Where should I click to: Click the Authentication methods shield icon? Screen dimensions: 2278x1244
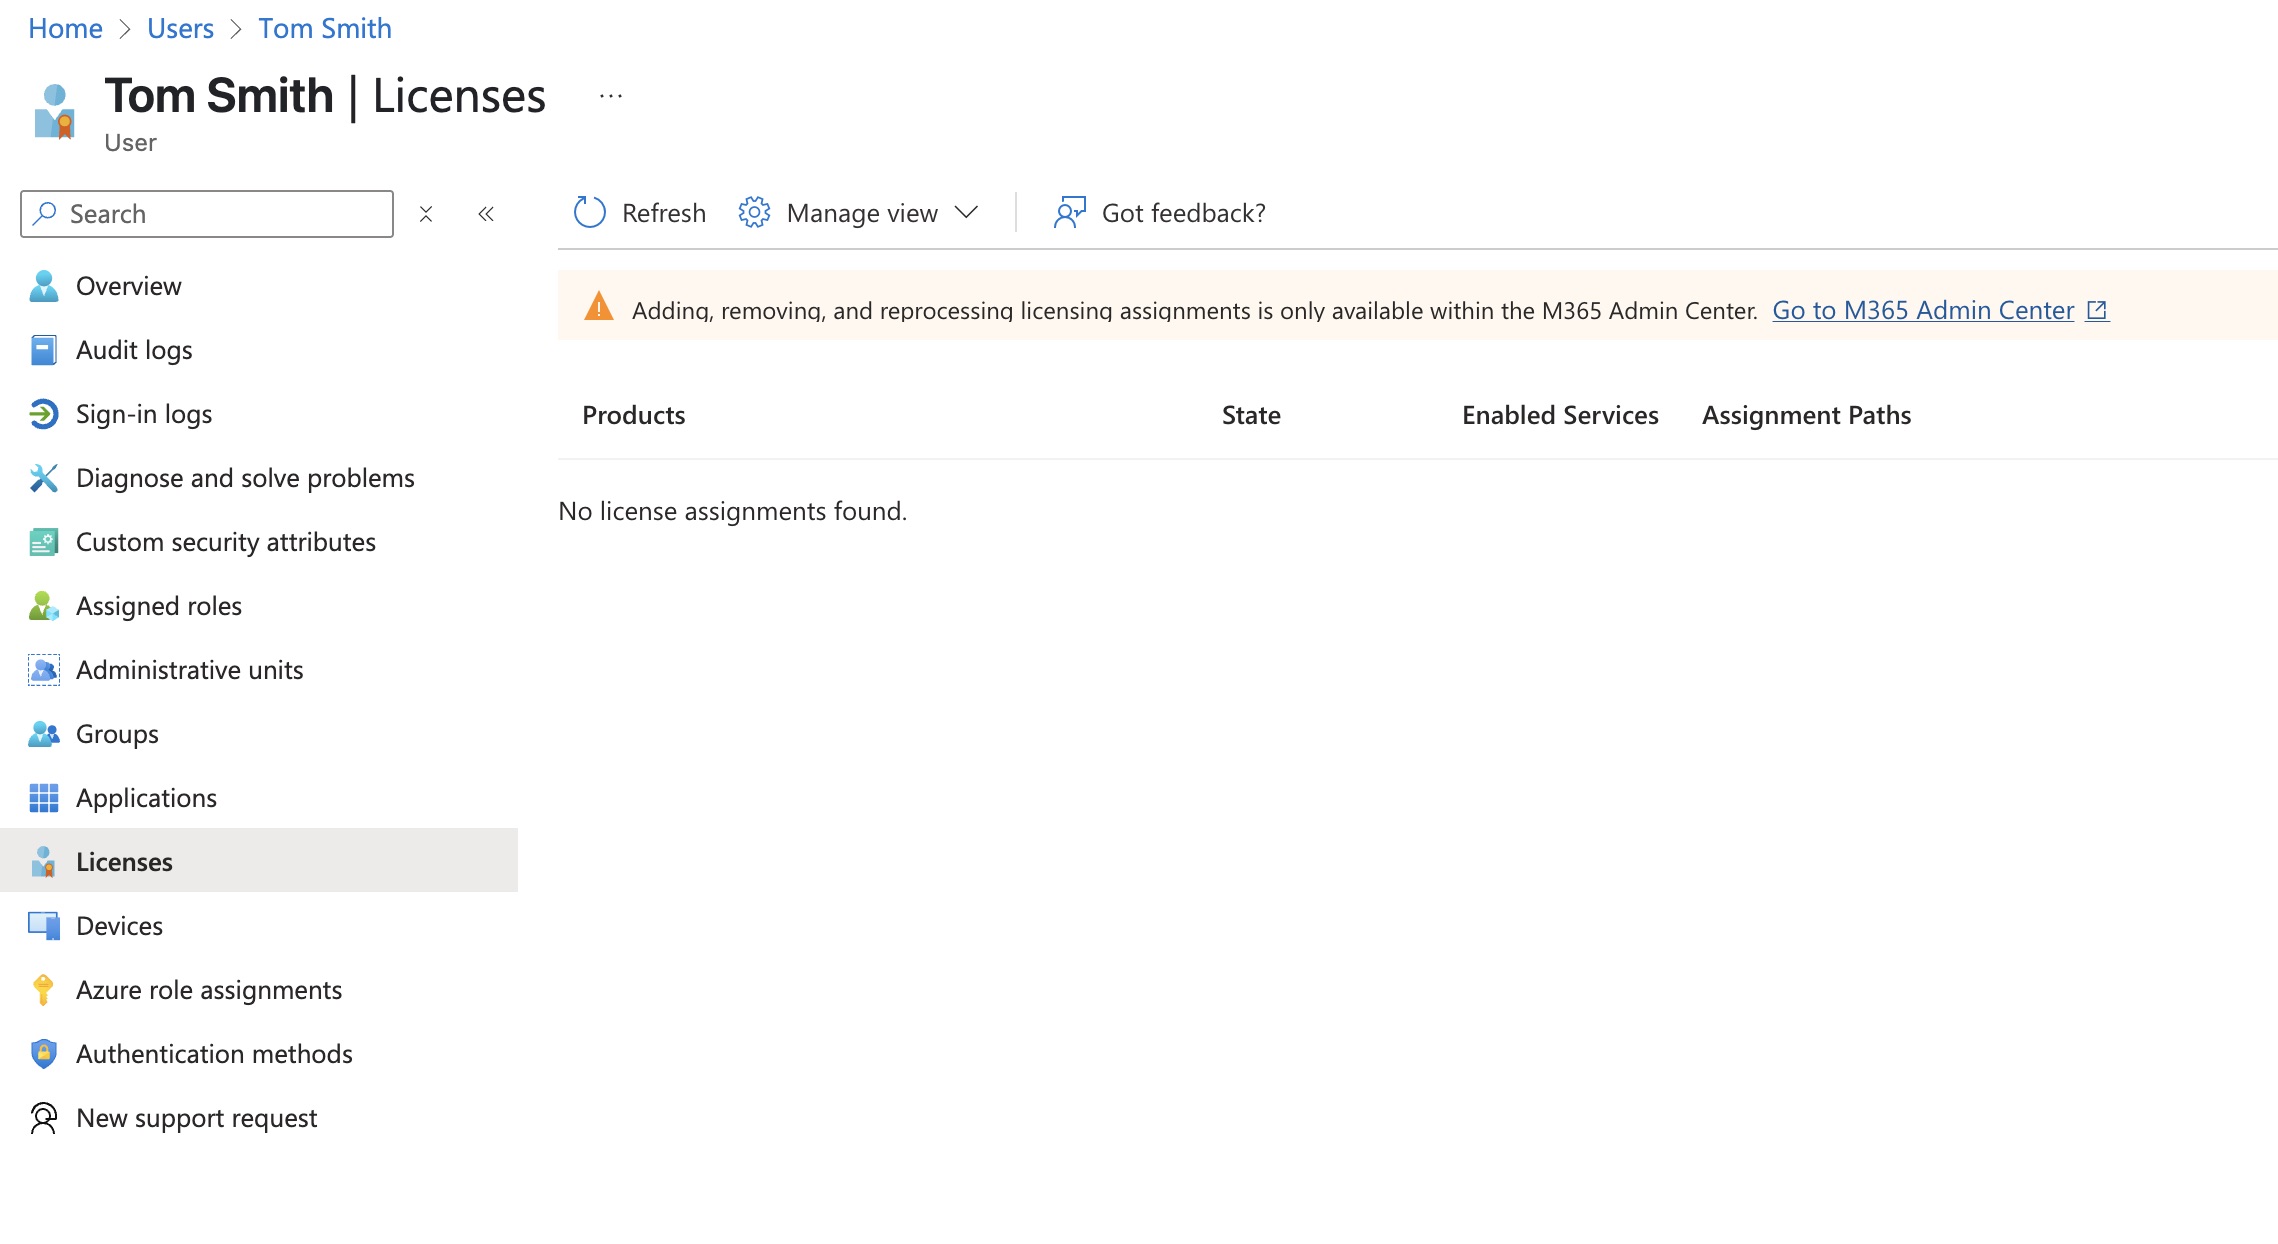(44, 1054)
